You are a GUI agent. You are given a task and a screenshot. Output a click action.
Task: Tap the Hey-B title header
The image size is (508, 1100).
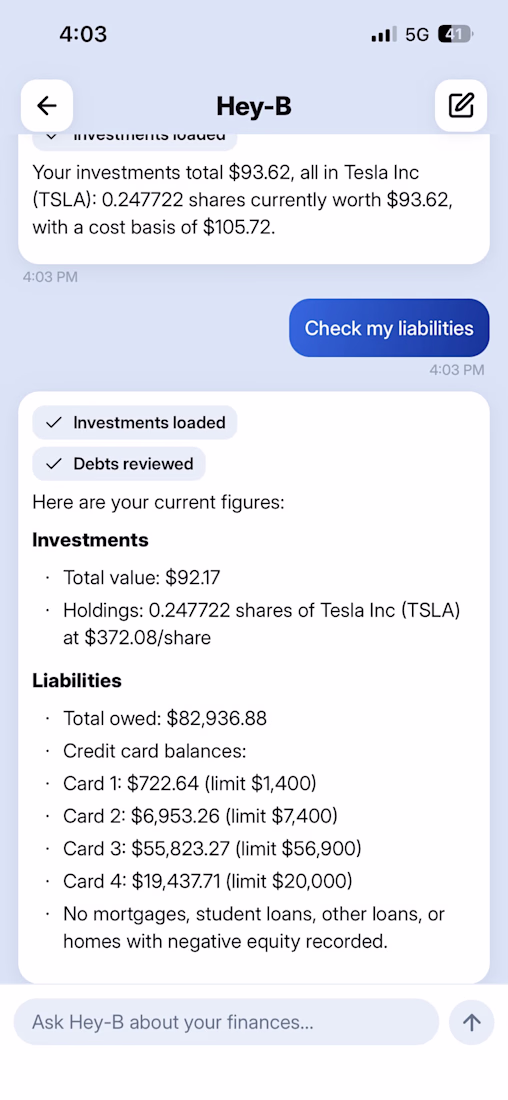point(253,107)
